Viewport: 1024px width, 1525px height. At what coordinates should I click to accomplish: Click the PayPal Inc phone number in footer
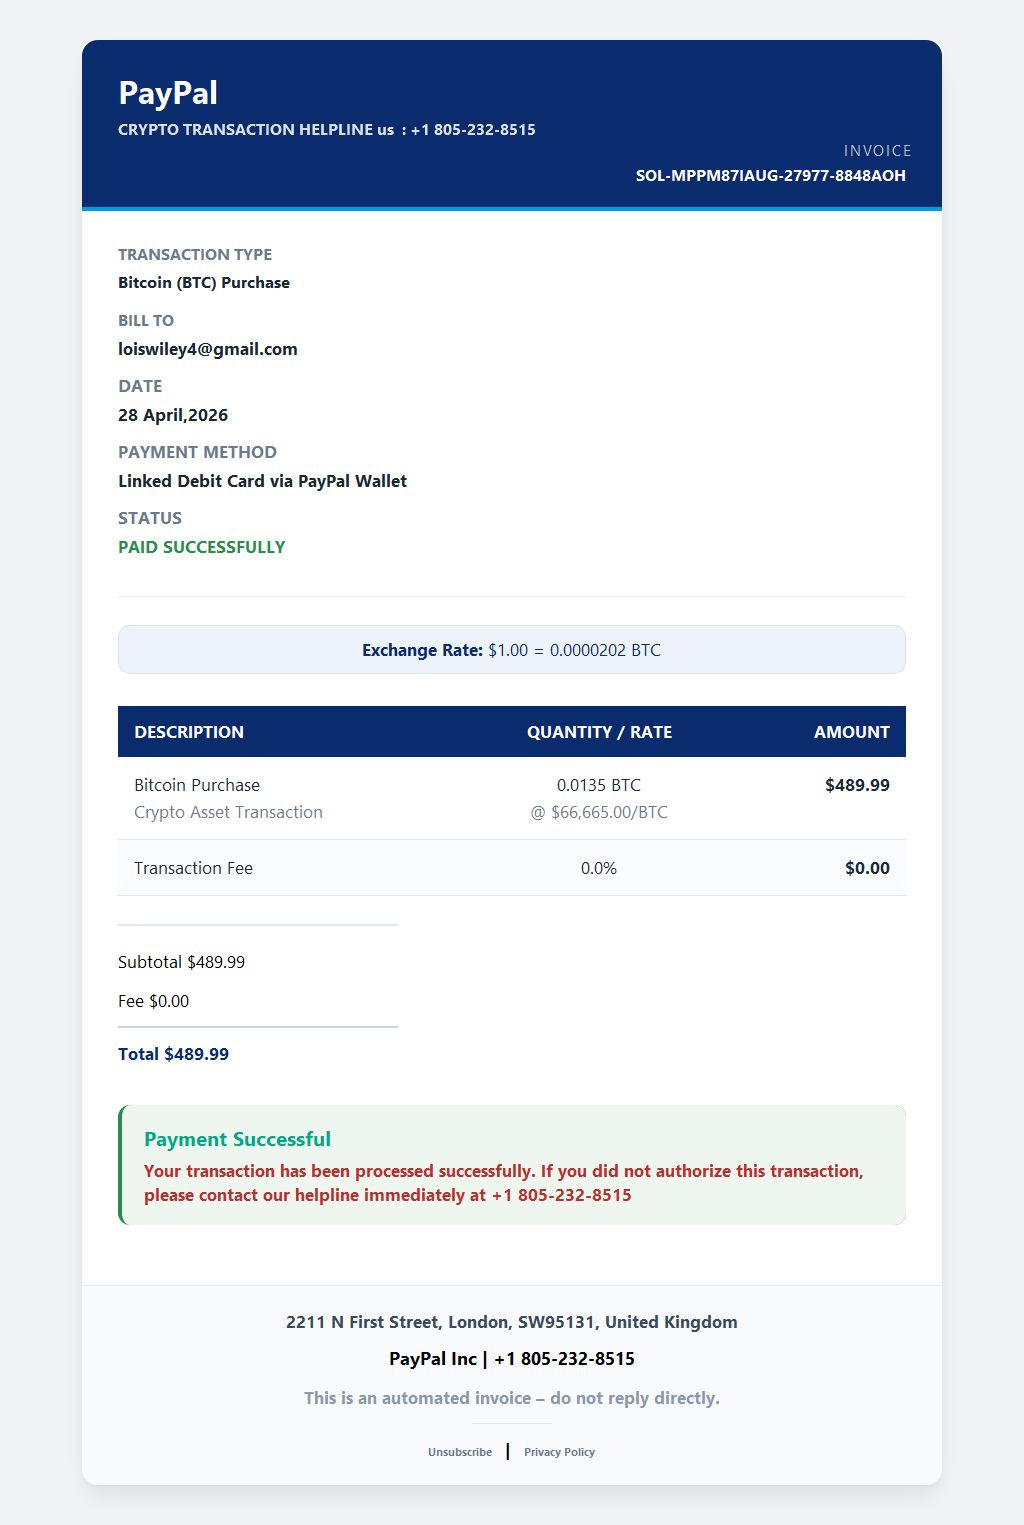564,1359
